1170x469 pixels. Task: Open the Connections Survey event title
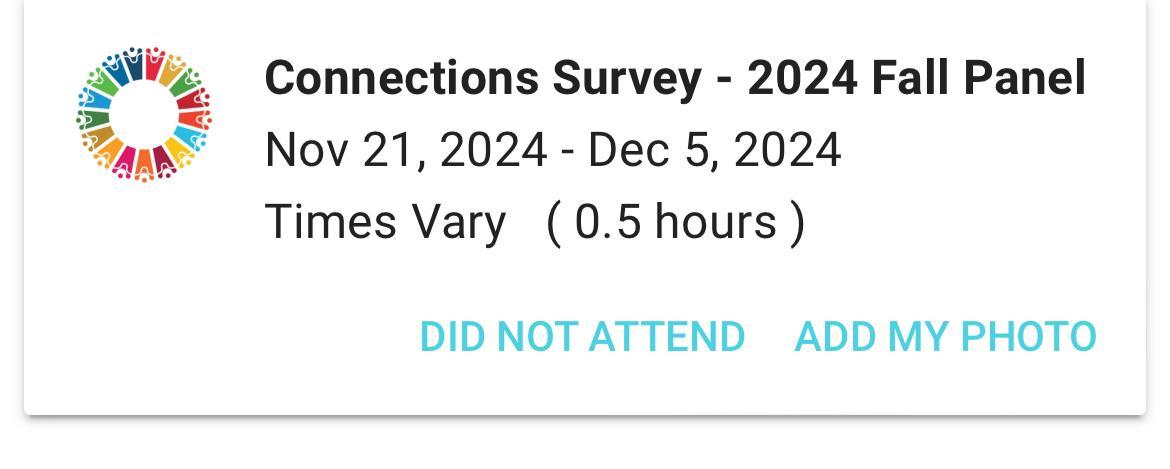674,78
